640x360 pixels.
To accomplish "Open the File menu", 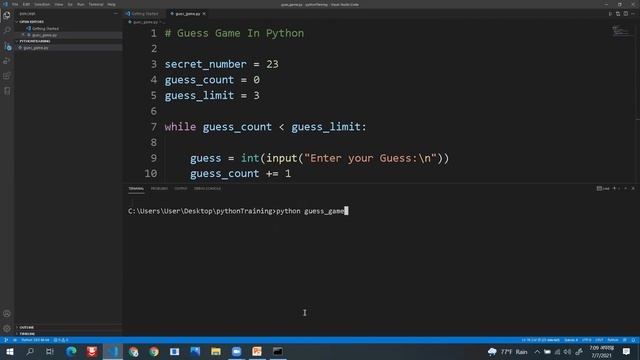I will pos(15,4).
